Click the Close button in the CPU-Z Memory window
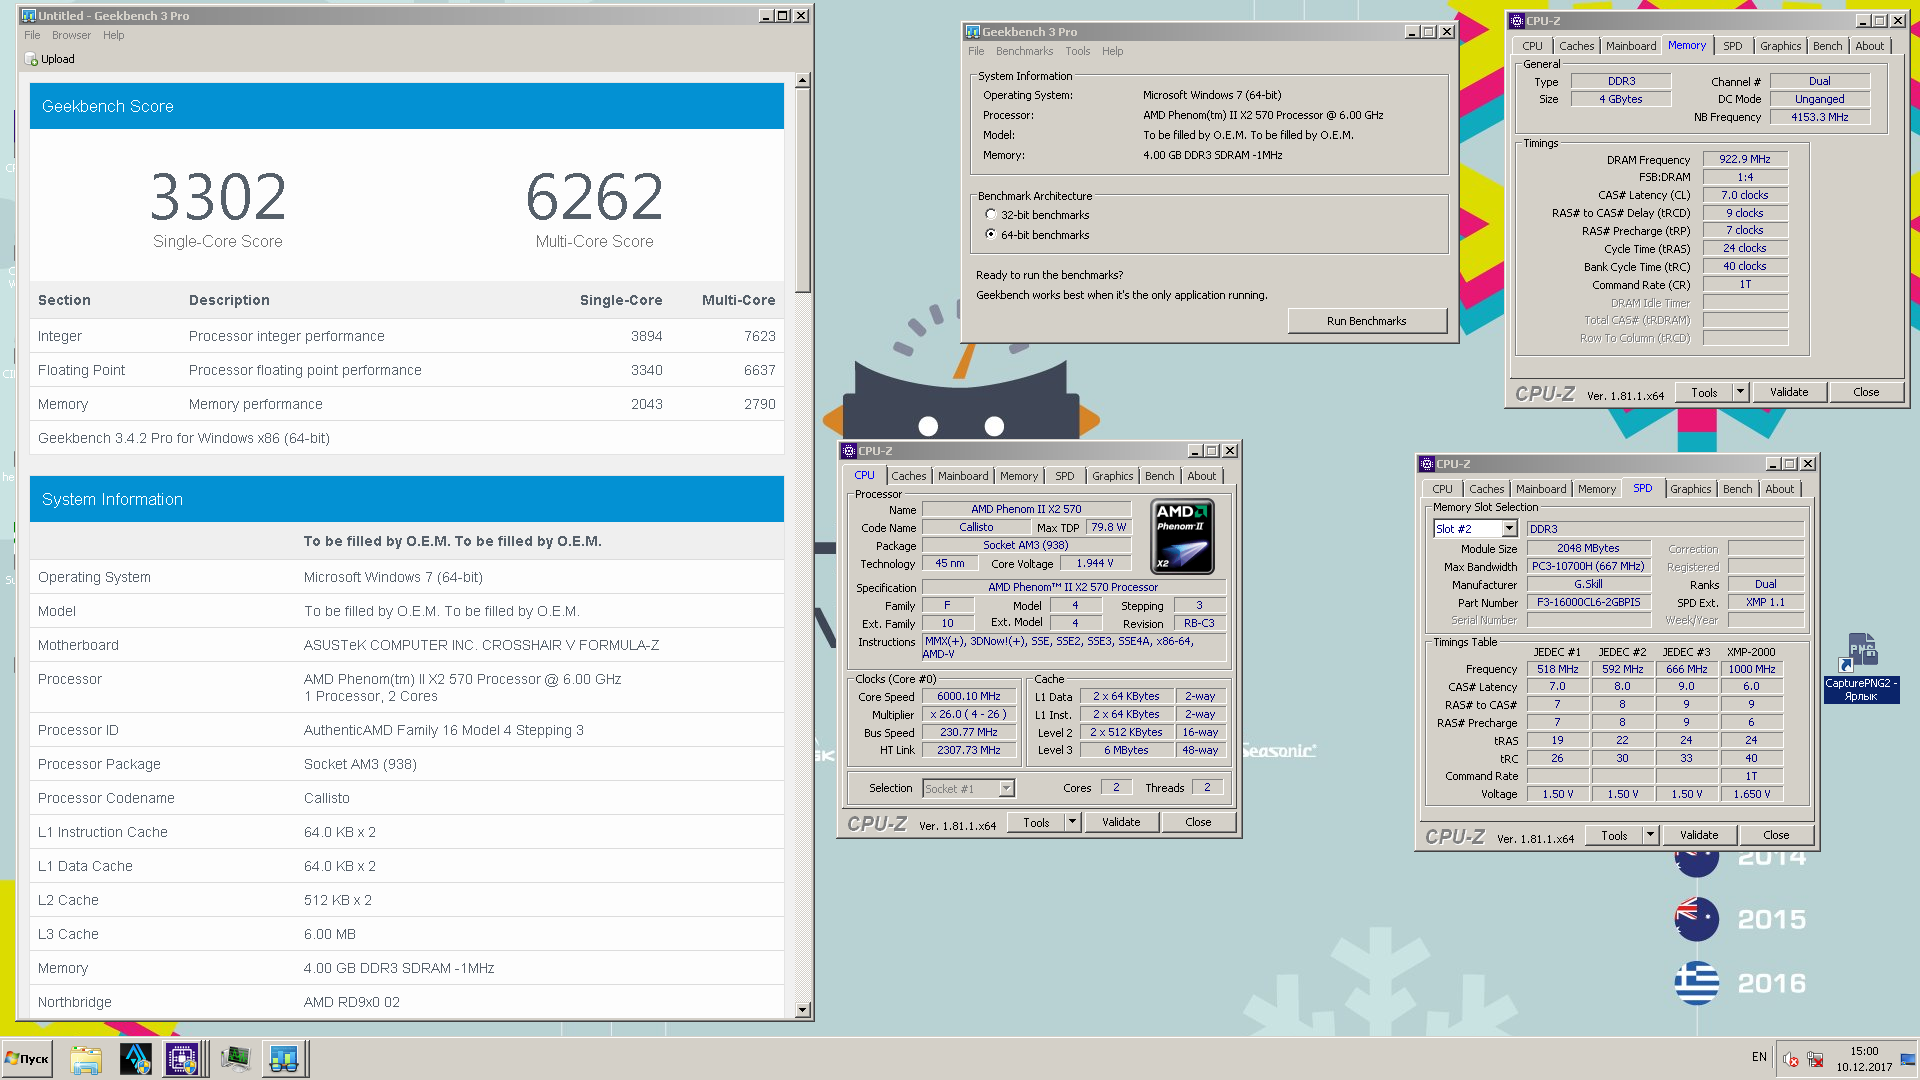This screenshot has width=1920, height=1080. 1865,392
